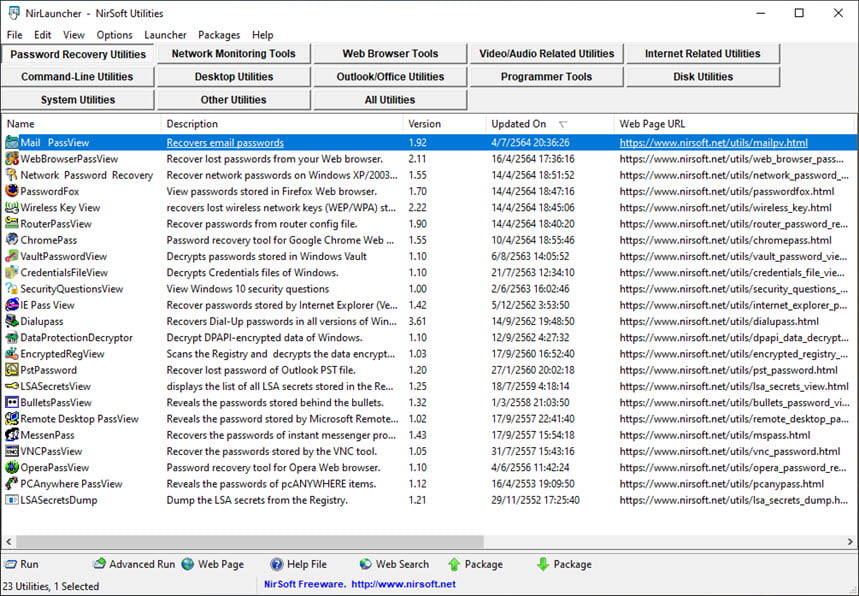859x596 pixels.
Task: Click the down-arrow Package button
Action: [564, 564]
